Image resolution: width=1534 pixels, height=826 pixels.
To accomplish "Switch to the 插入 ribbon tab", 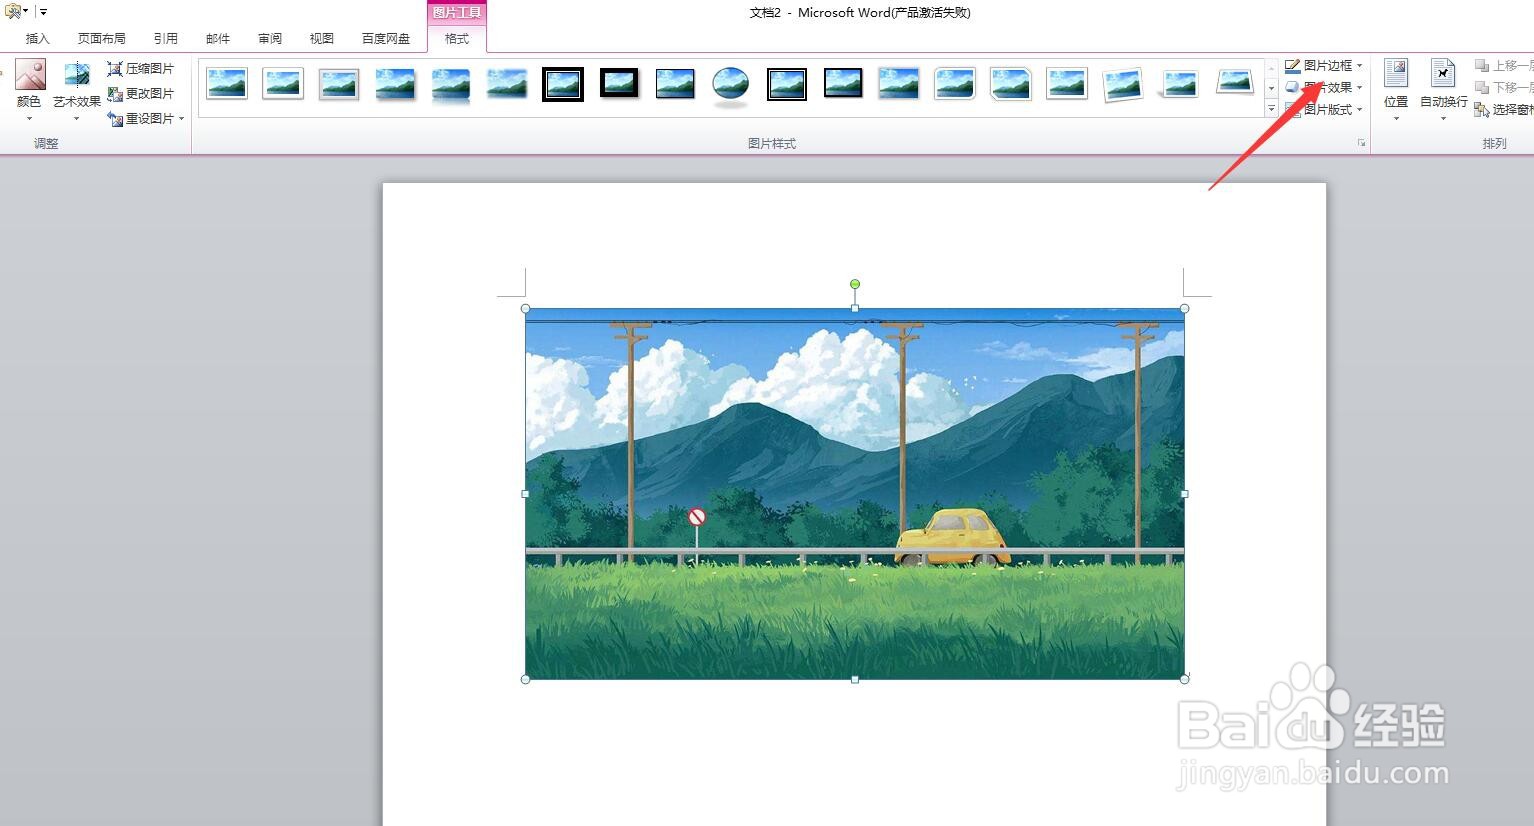I will point(38,39).
